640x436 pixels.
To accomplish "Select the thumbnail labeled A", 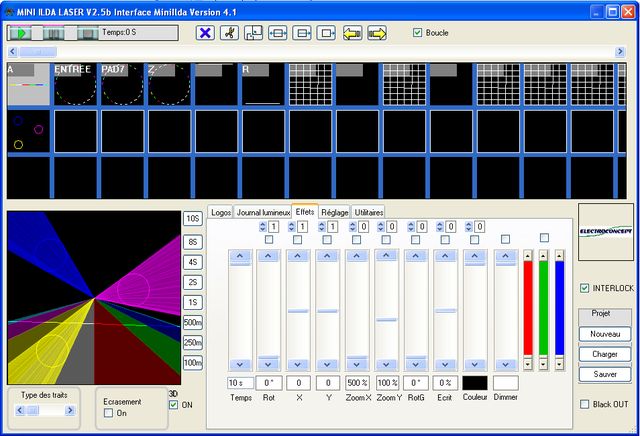I will point(28,85).
